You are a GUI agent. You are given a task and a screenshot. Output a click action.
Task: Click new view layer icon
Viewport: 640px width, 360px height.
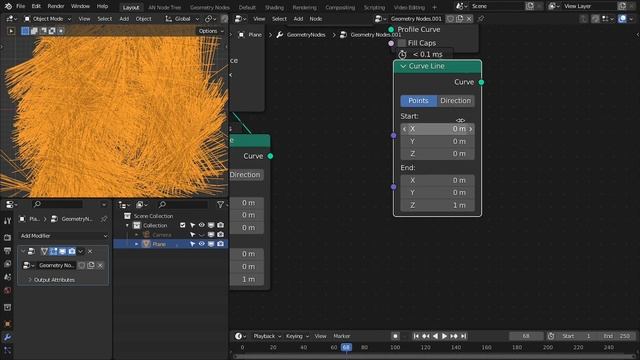[622, 6]
